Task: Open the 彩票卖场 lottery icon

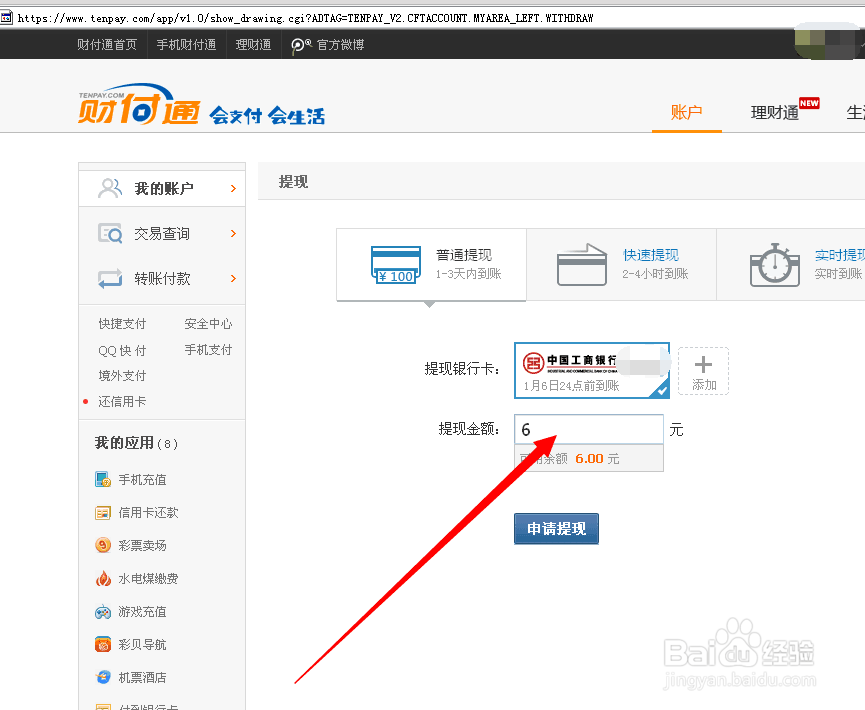Action: pos(104,545)
